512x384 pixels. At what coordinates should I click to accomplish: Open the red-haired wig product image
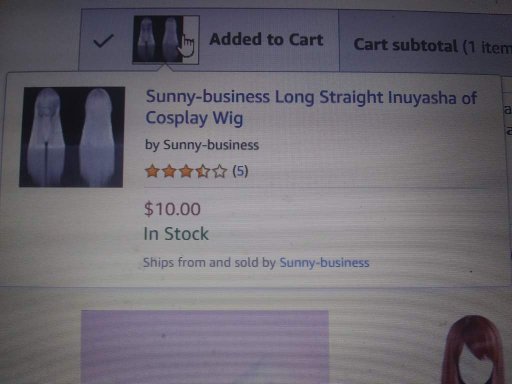click(475, 349)
